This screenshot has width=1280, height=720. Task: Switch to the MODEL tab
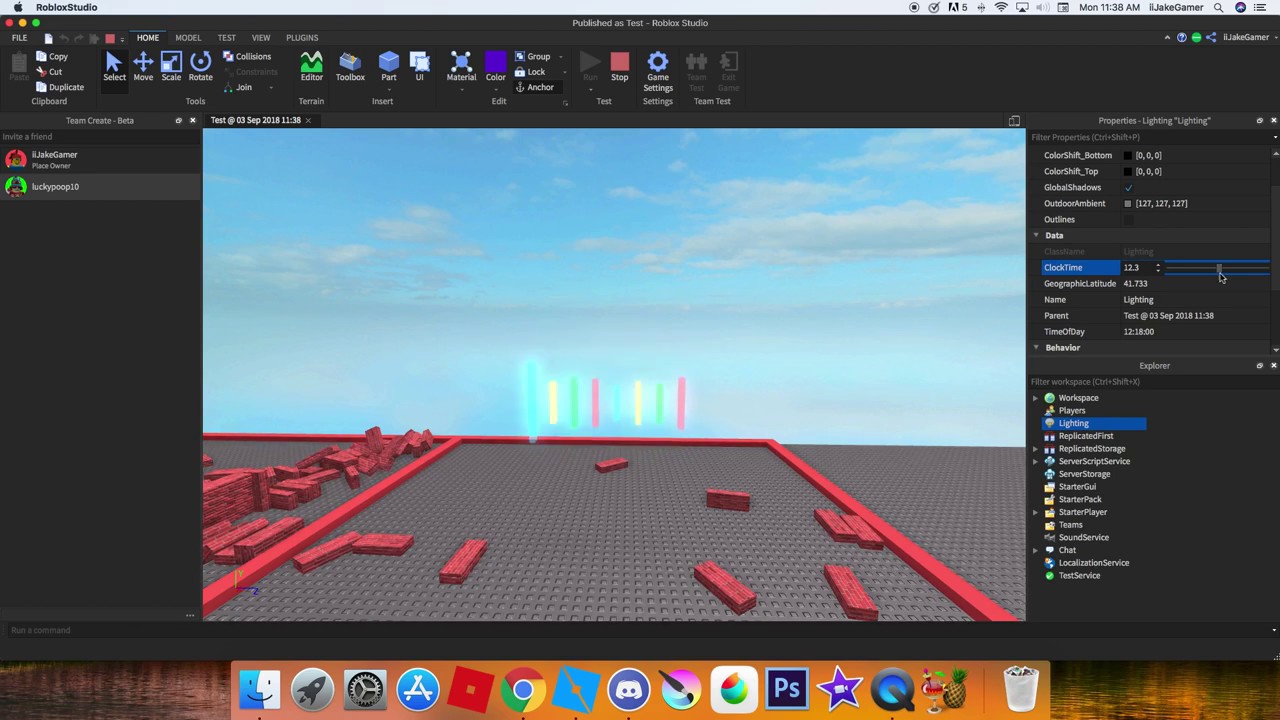coord(188,38)
